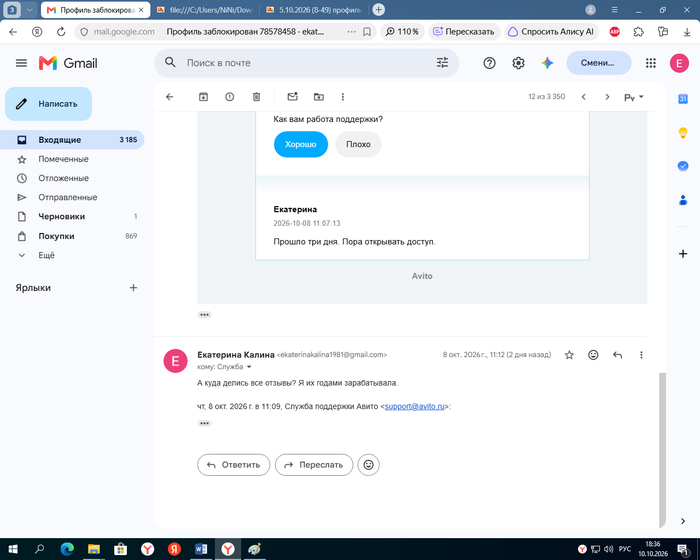
Task: Rate support as Плохо
Action: (358, 144)
